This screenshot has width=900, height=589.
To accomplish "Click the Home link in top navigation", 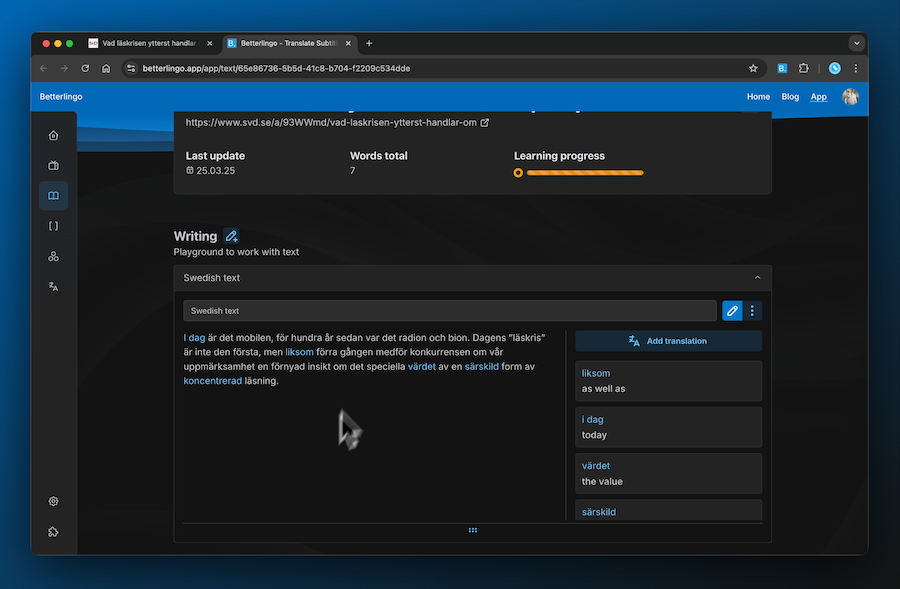I will [x=758, y=96].
